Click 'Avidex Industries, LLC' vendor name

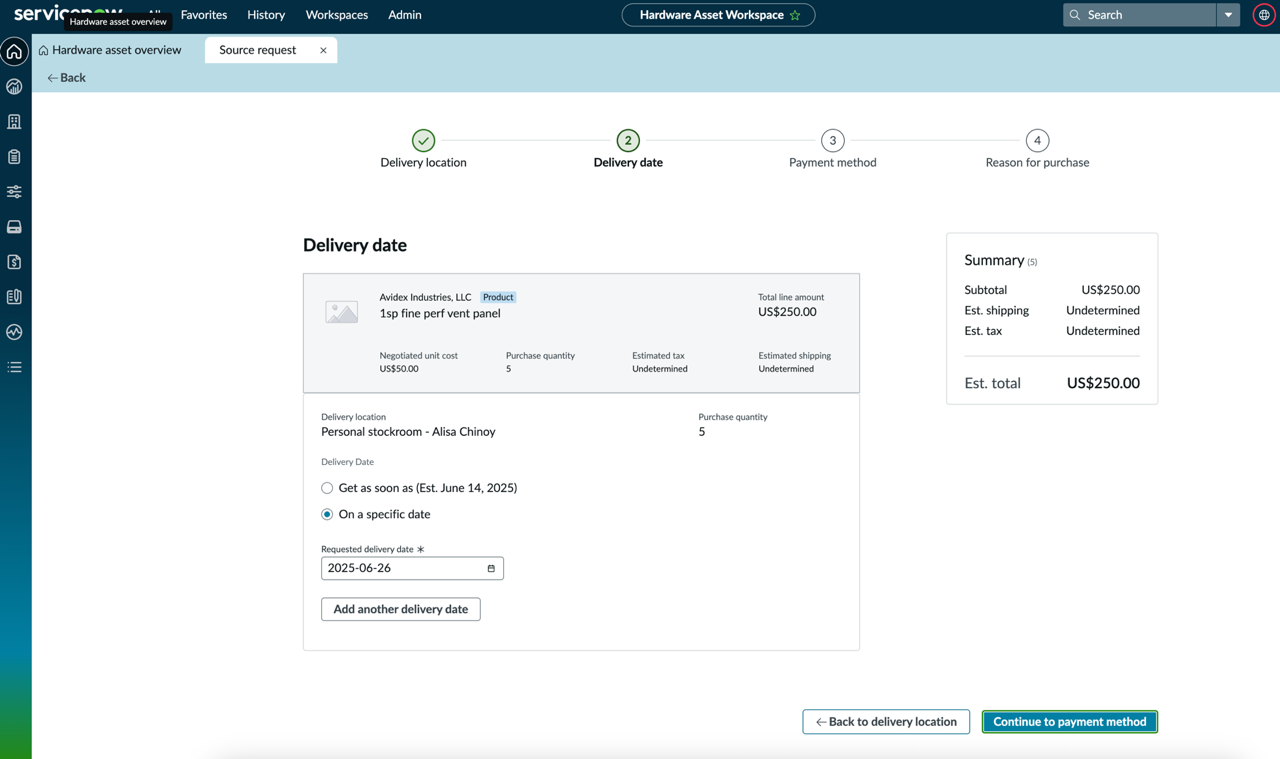tap(425, 297)
